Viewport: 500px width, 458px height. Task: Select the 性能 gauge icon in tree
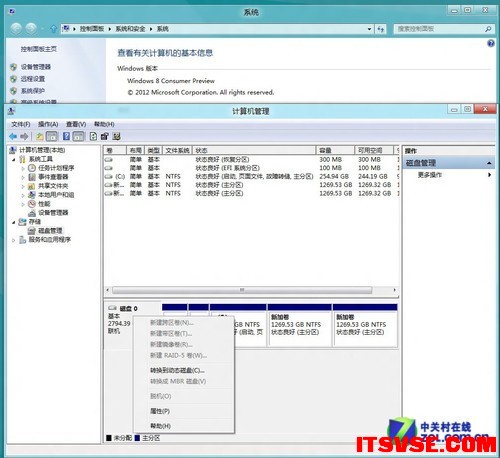(x=32, y=204)
